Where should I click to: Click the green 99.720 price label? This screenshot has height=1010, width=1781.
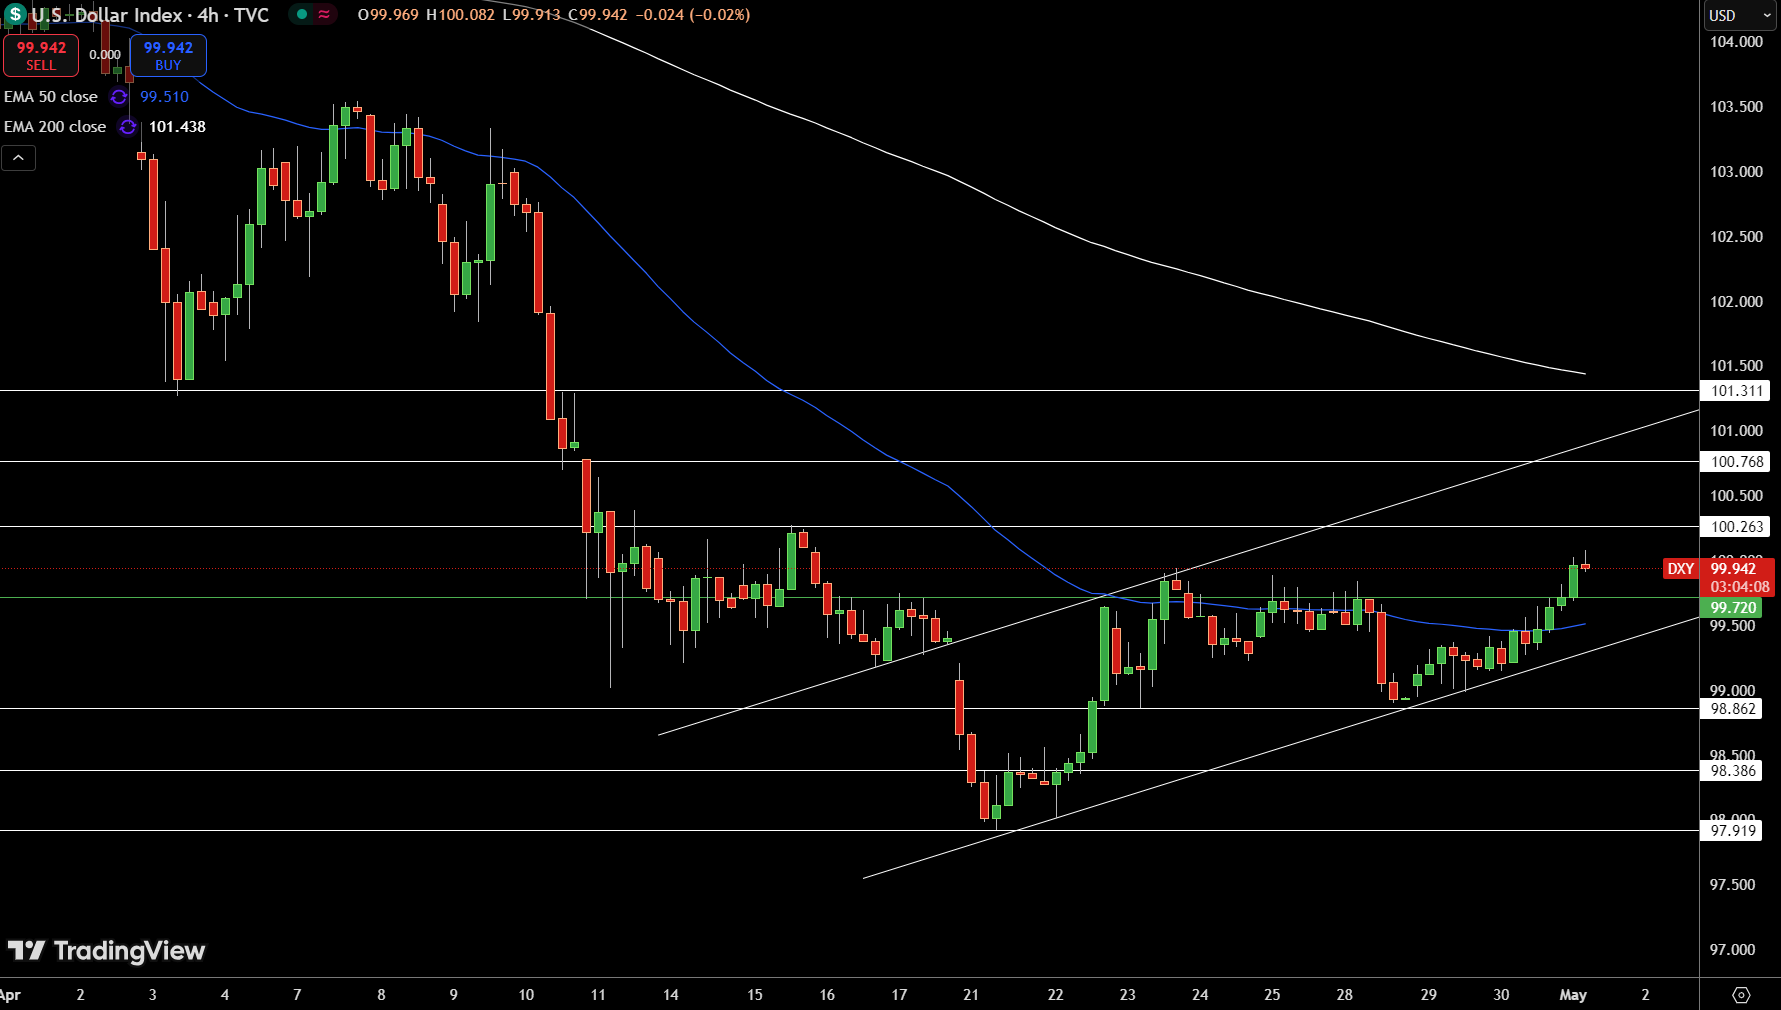coord(1732,608)
